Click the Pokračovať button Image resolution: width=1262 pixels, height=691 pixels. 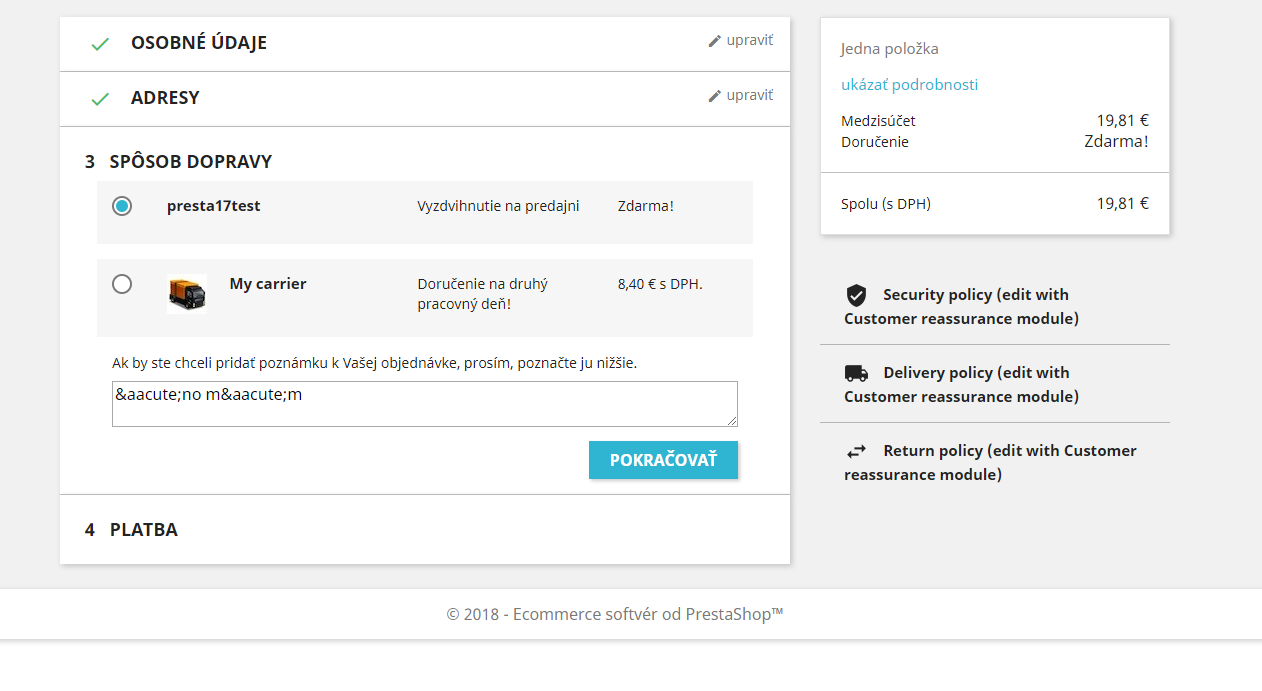[x=663, y=460]
